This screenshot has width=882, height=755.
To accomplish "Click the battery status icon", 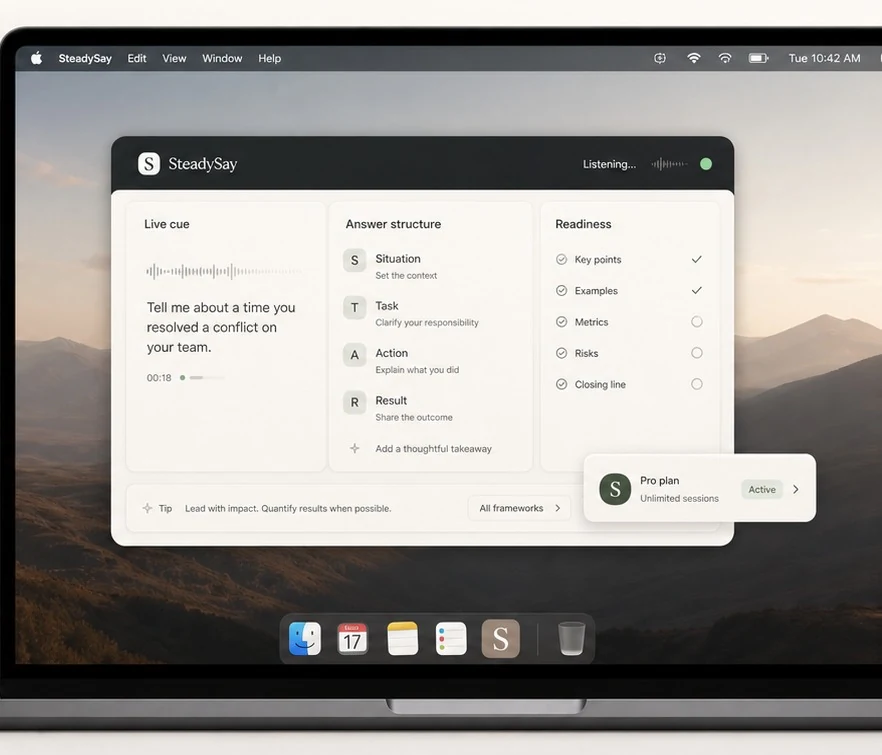I will tap(758, 58).
